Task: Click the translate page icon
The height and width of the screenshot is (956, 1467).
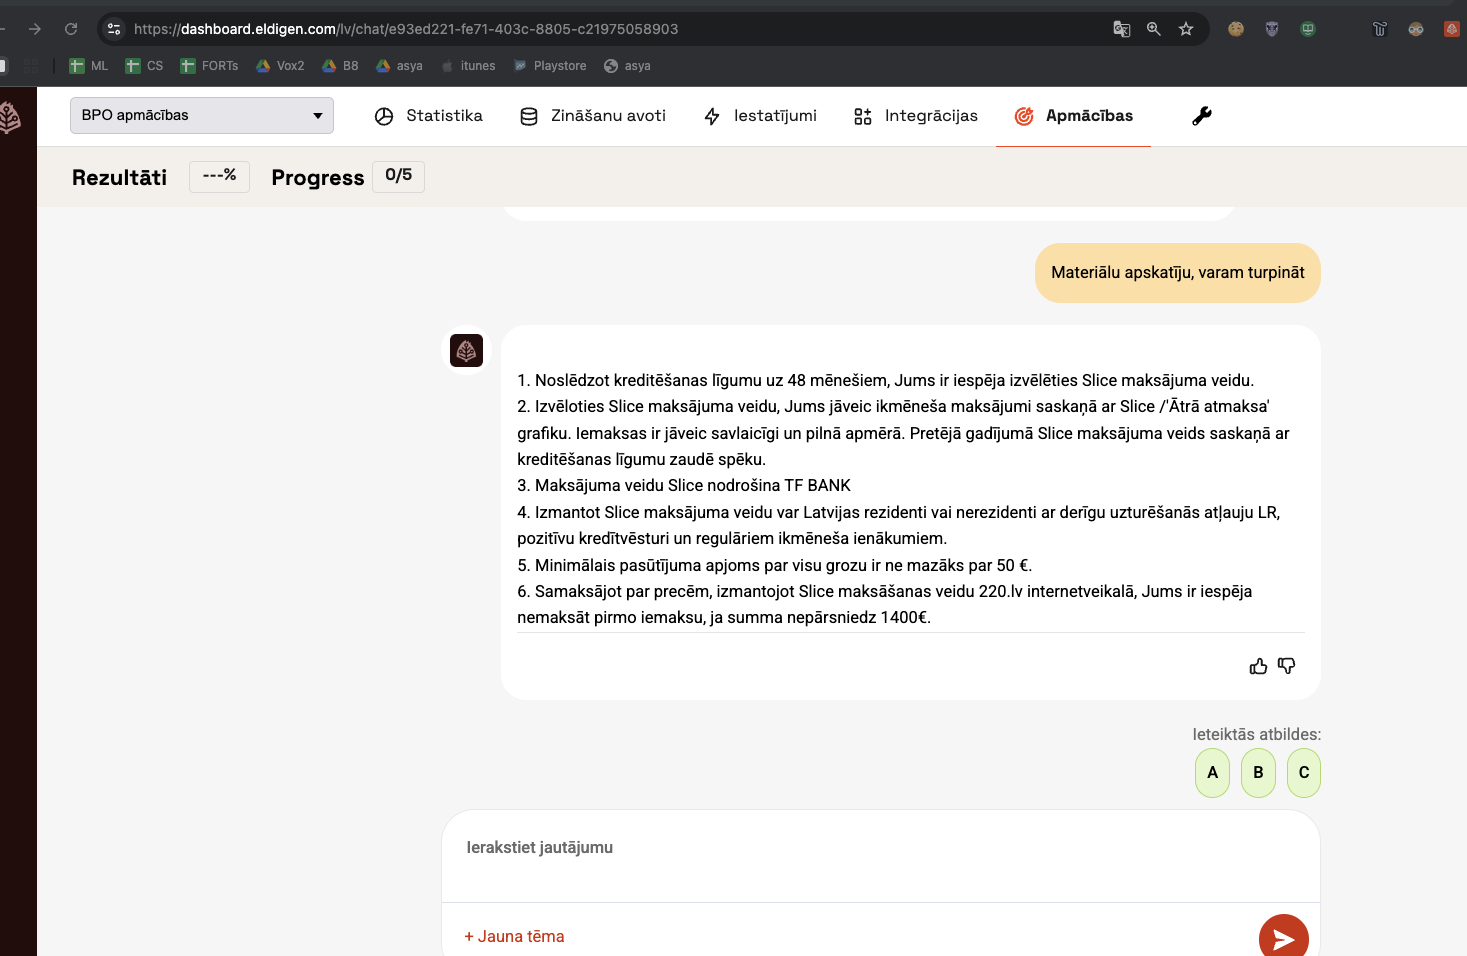Action: [x=1122, y=29]
